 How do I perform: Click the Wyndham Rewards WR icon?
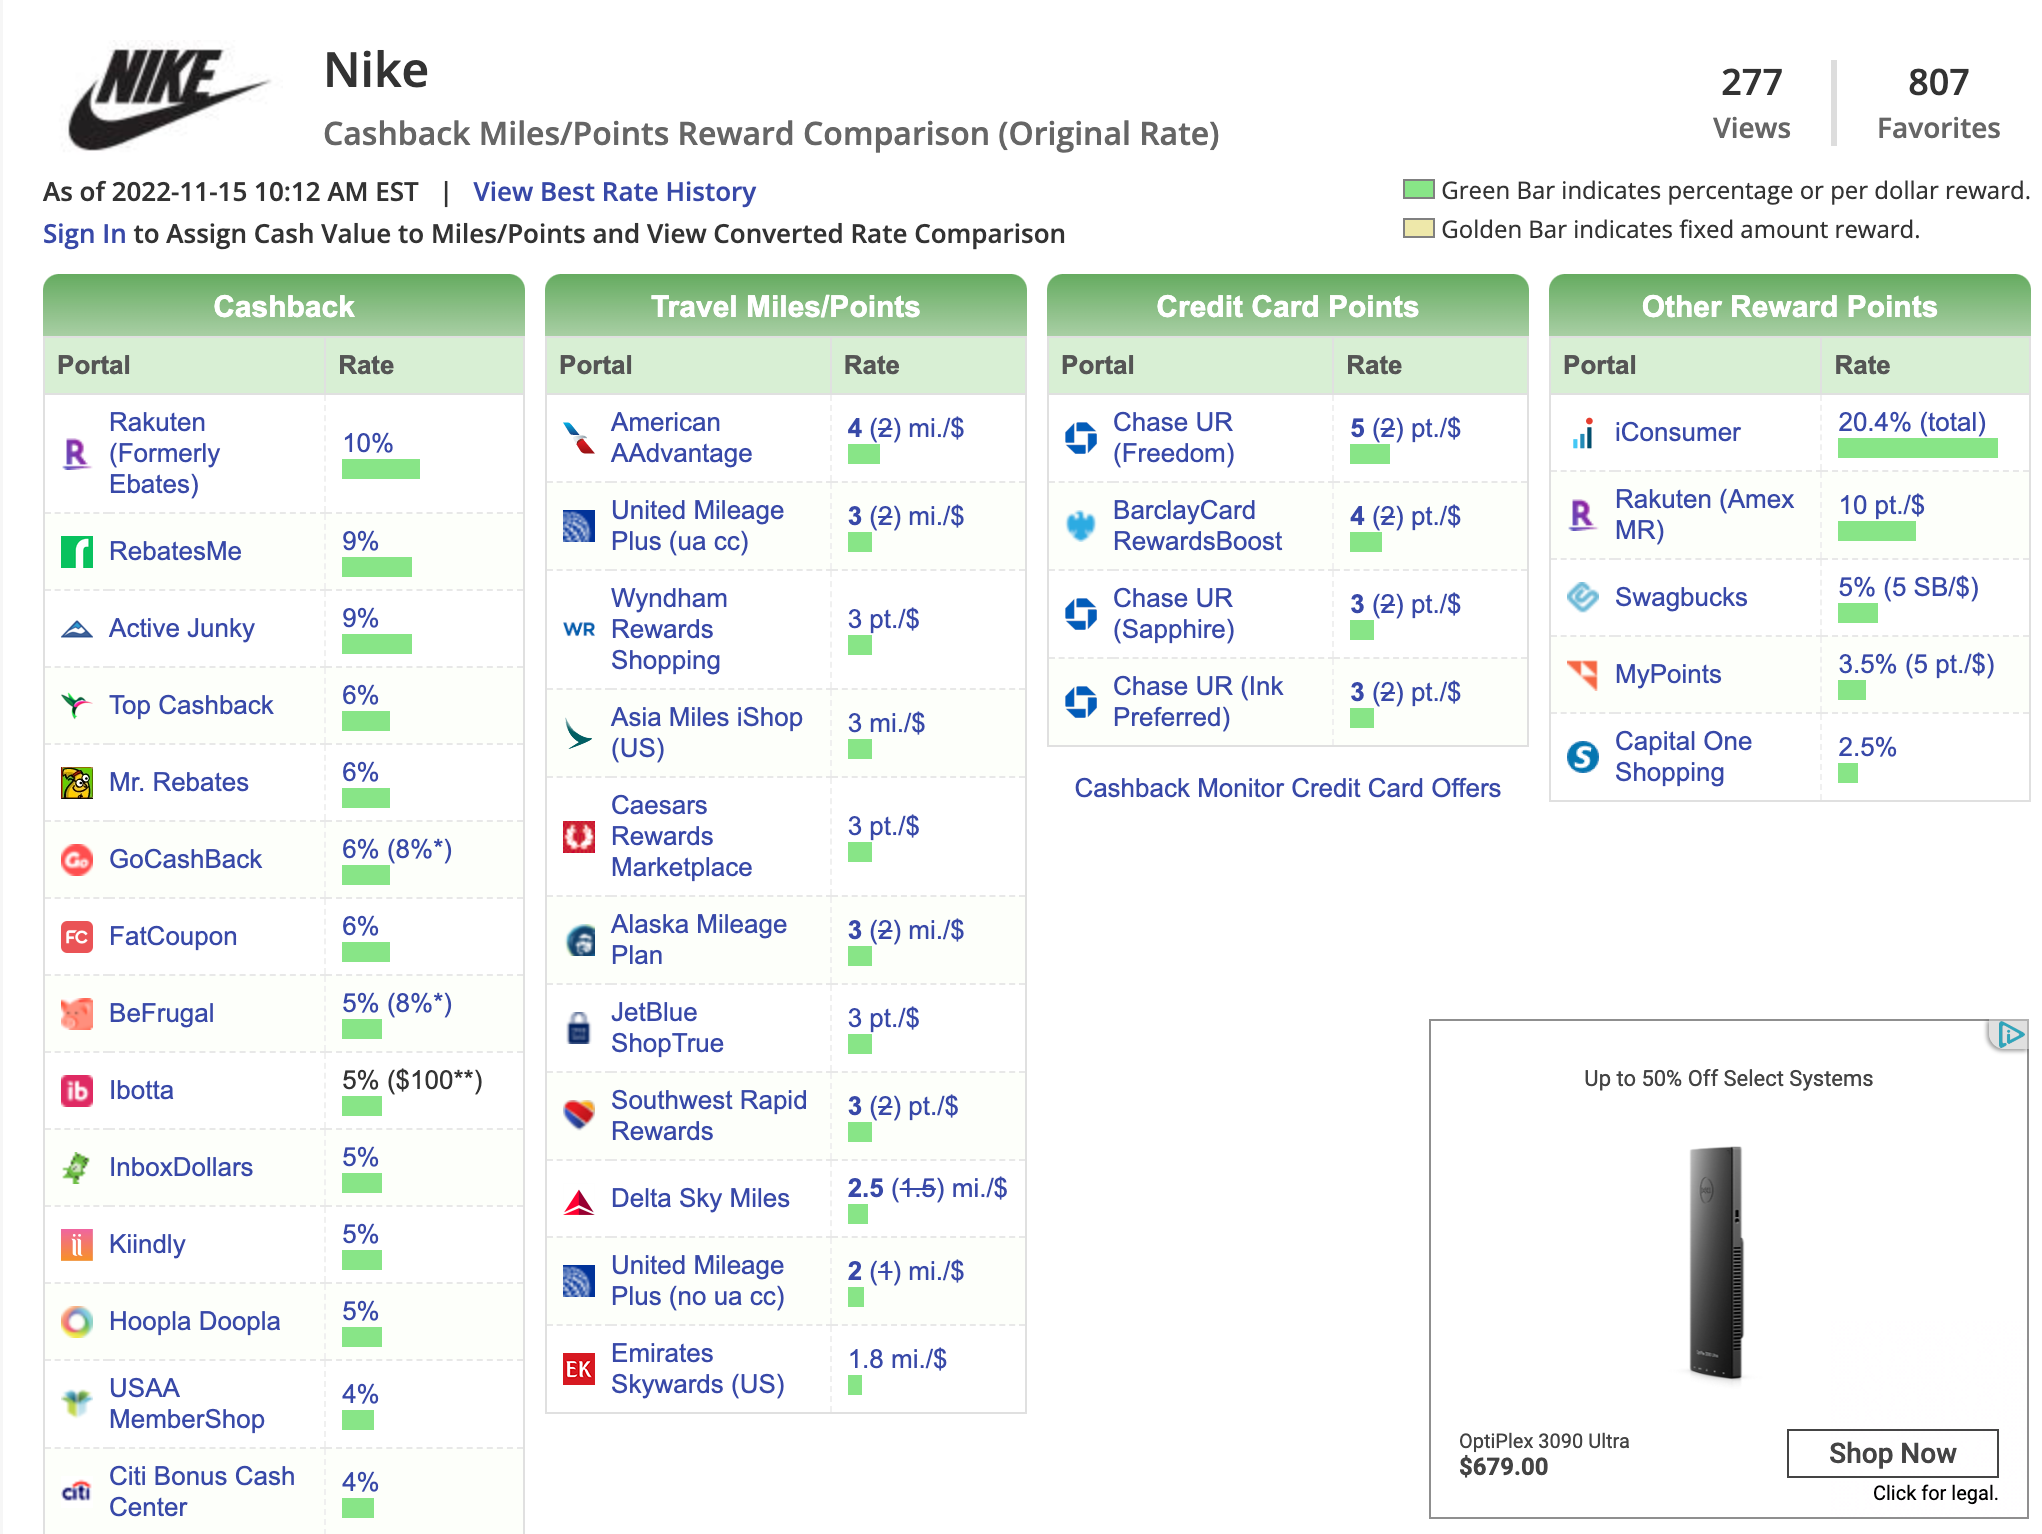578,629
